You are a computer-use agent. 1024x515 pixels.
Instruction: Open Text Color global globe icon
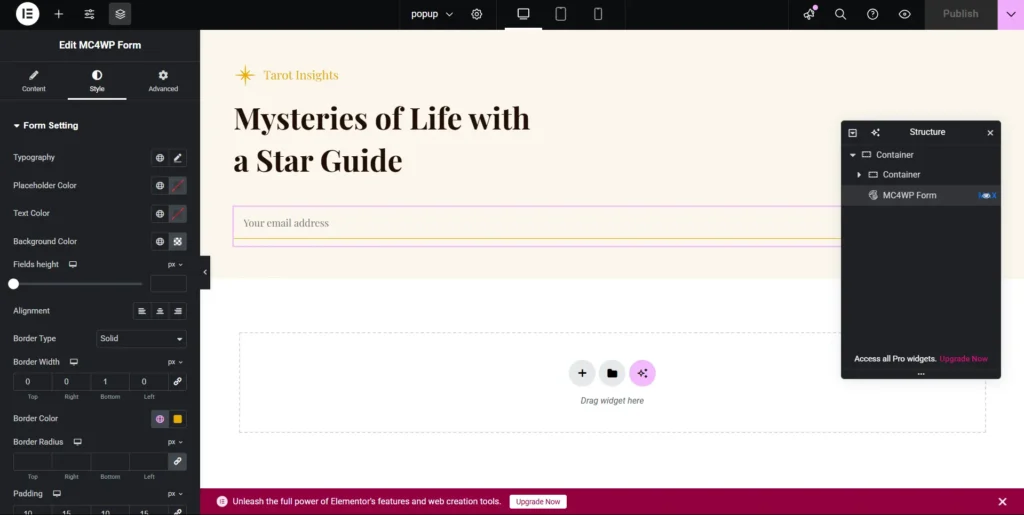[160, 213]
